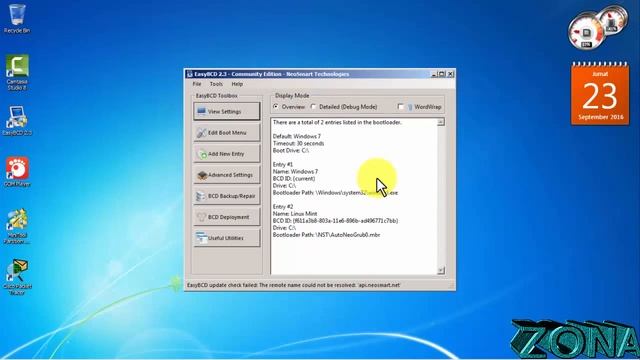Open Useful Utilities section
The height and width of the screenshot is (360, 640).
pos(227,238)
